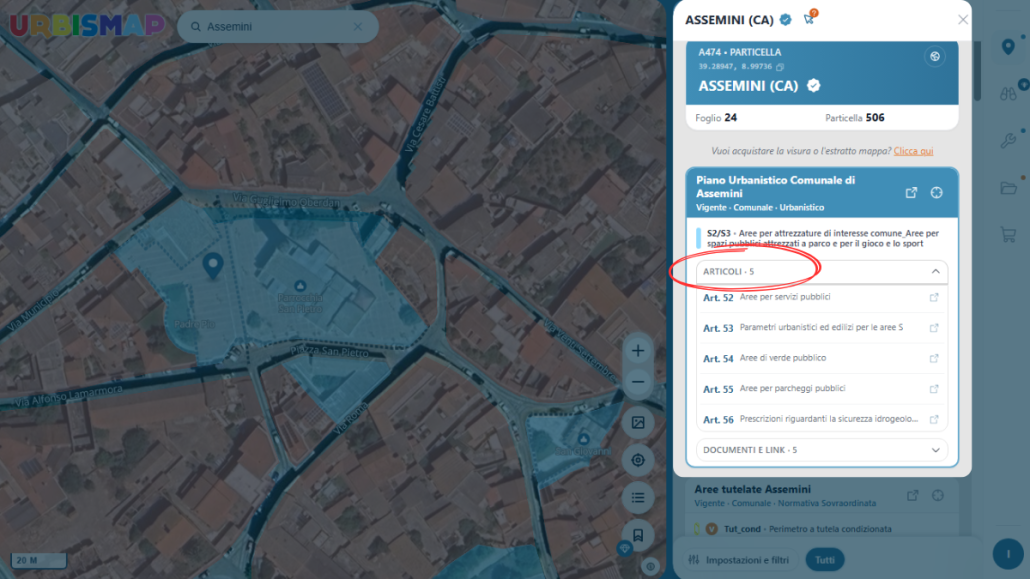Open the shopping cart in right sidebar
The height and width of the screenshot is (579, 1030).
click(1008, 235)
